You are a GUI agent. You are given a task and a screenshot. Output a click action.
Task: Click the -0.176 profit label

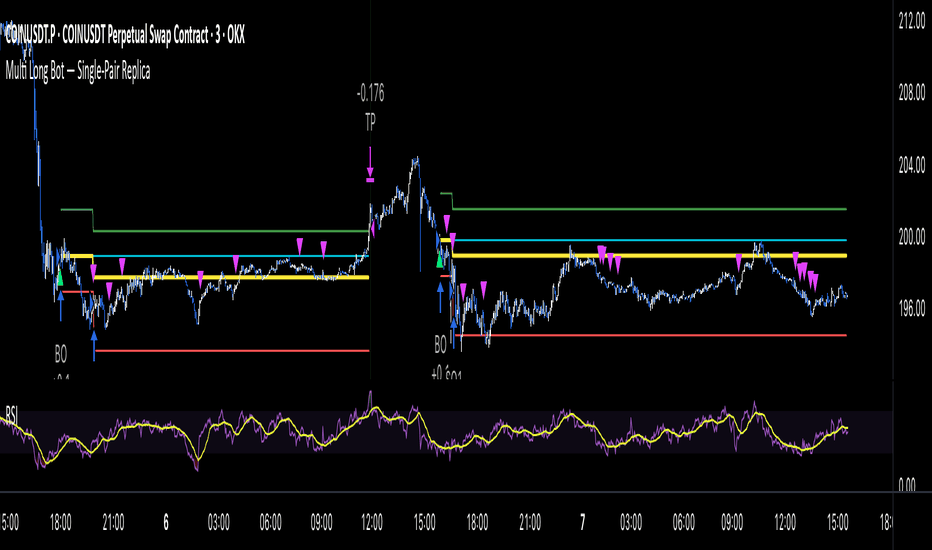coord(370,93)
